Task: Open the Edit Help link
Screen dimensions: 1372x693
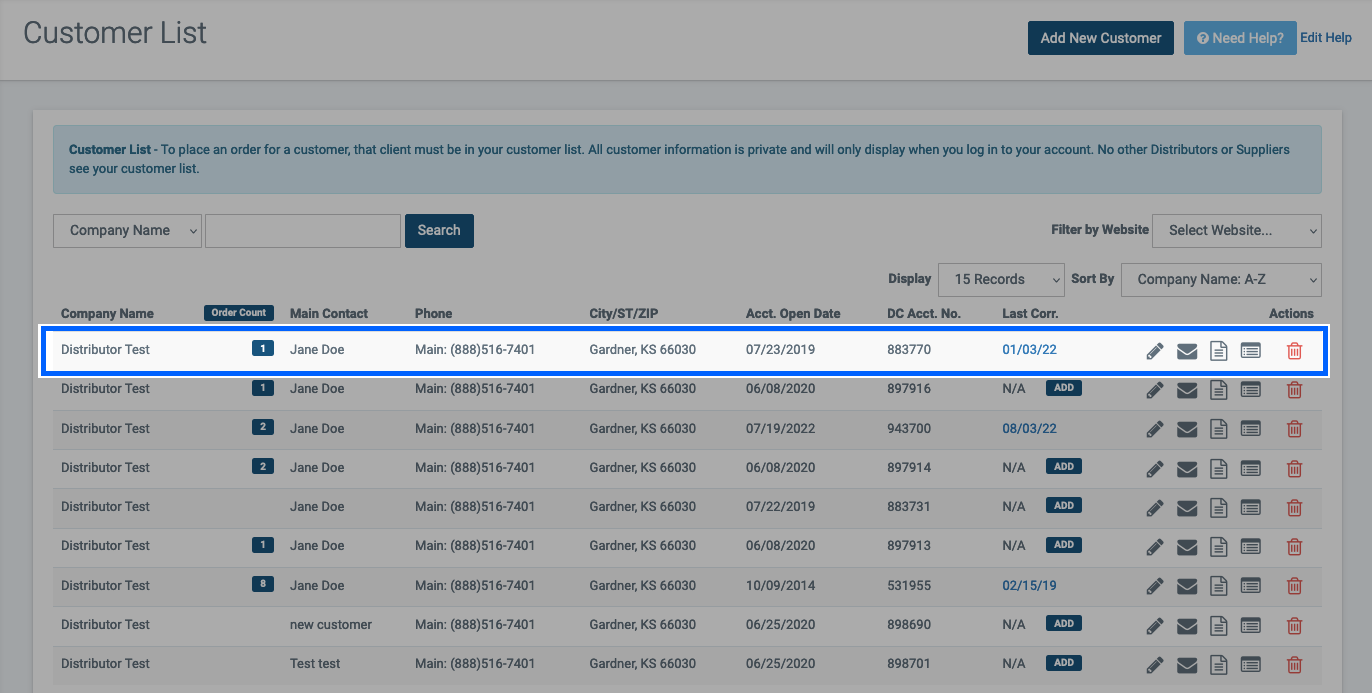Action: click(1325, 38)
